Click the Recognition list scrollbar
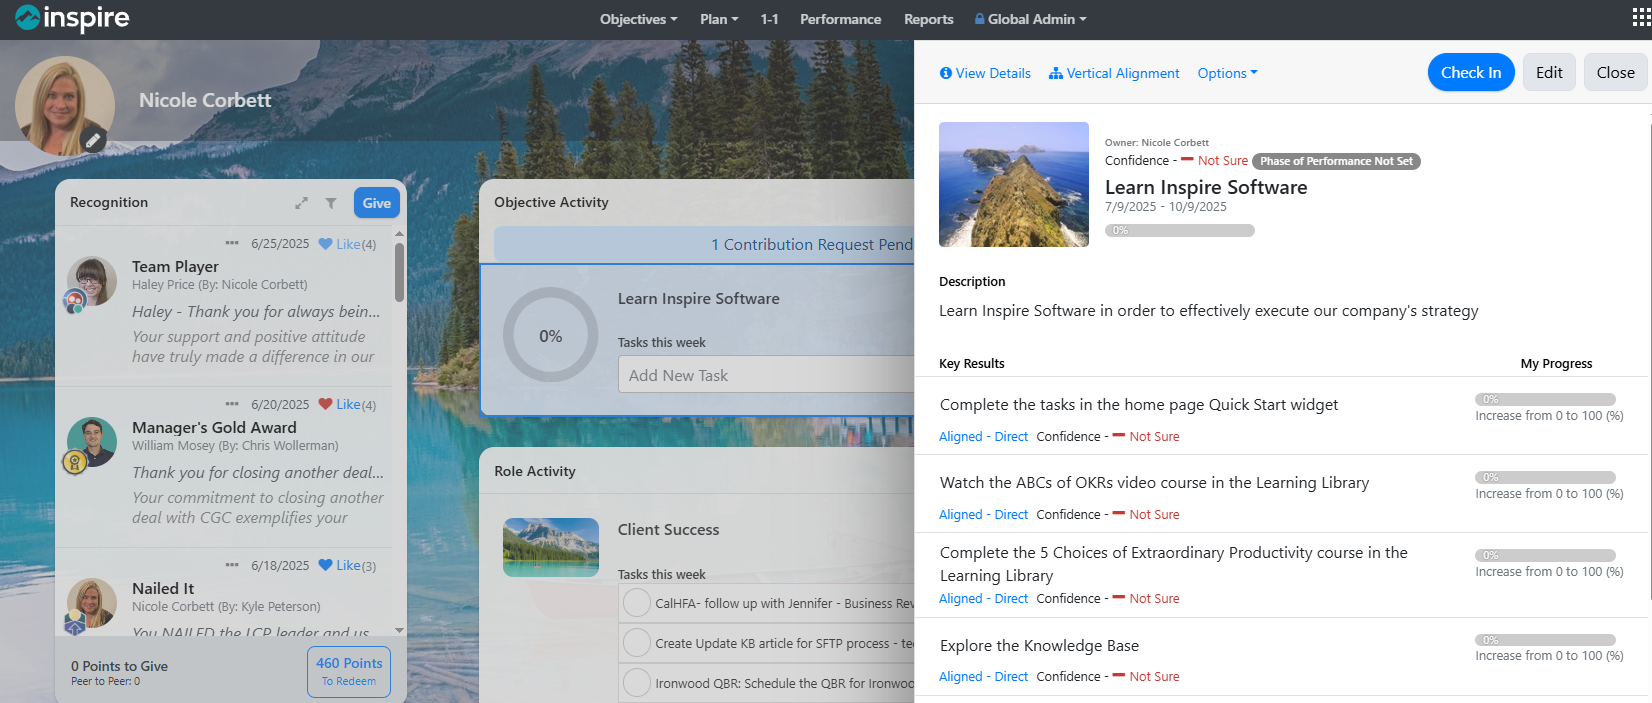This screenshot has width=1652, height=703. [x=399, y=272]
